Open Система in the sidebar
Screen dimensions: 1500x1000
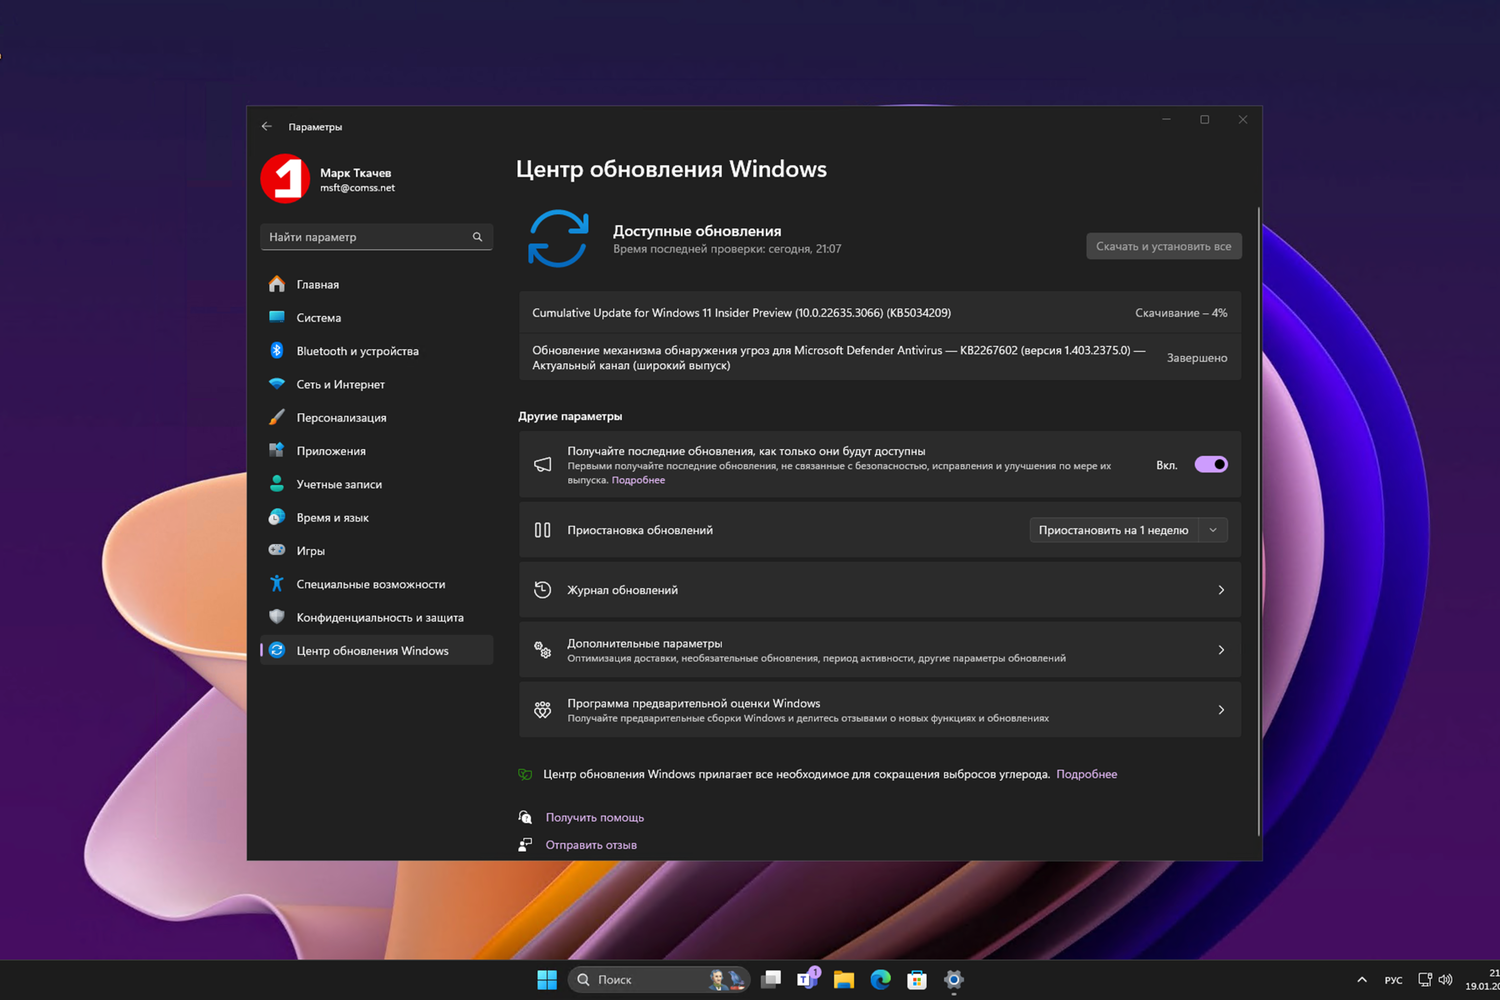[x=376, y=318]
